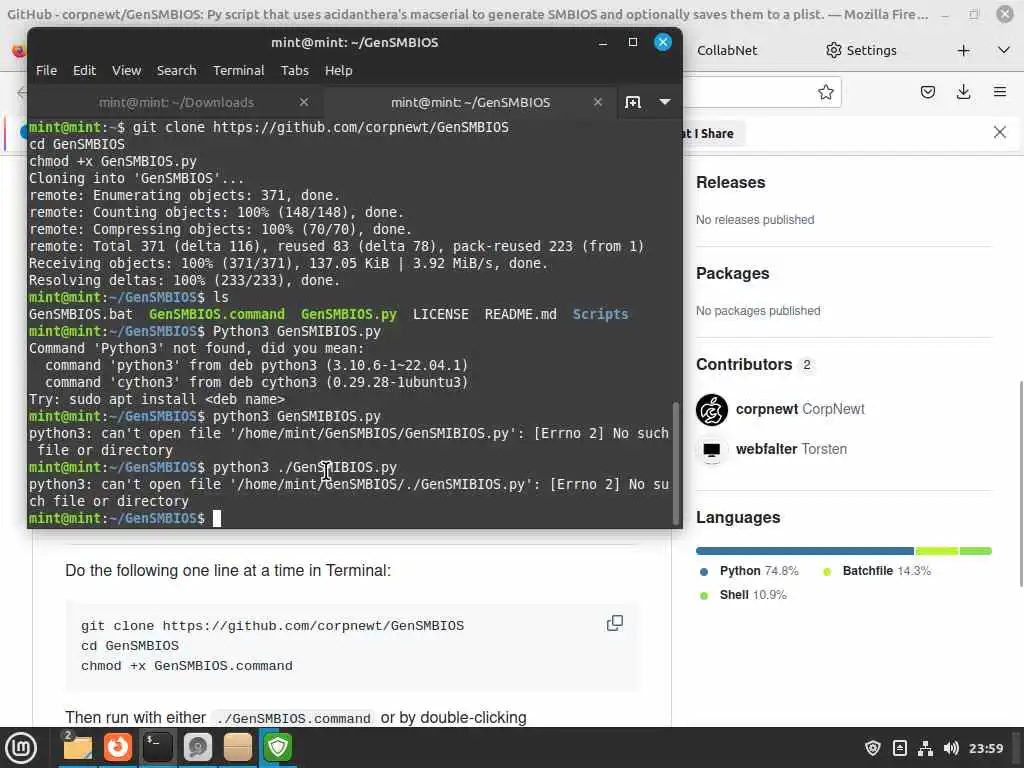Open the View menu in terminal
The image size is (1024, 768).
126,71
